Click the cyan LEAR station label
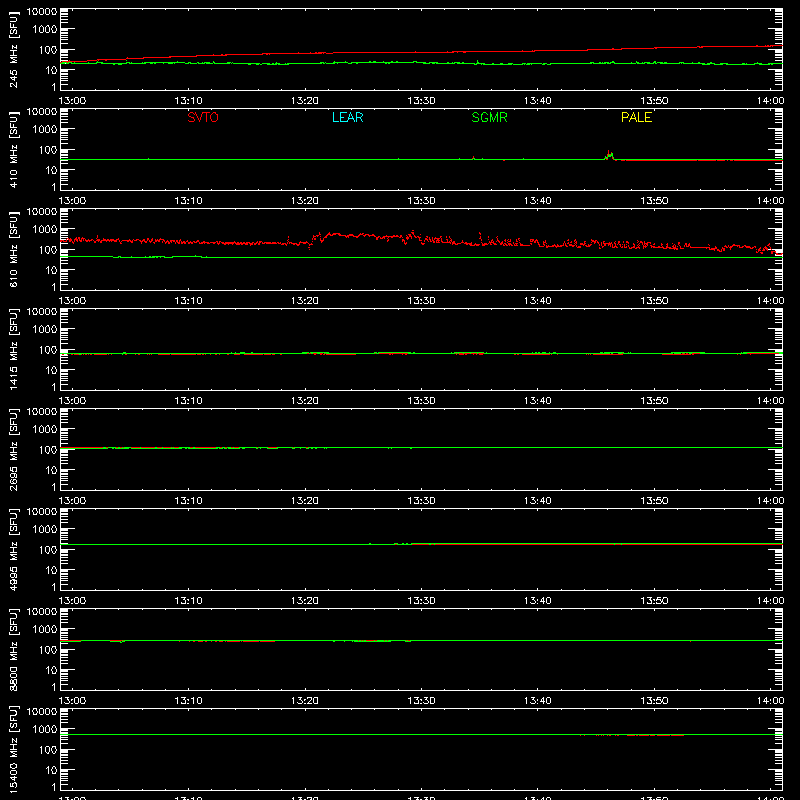The width and height of the screenshot is (800, 800). pyautogui.click(x=347, y=117)
